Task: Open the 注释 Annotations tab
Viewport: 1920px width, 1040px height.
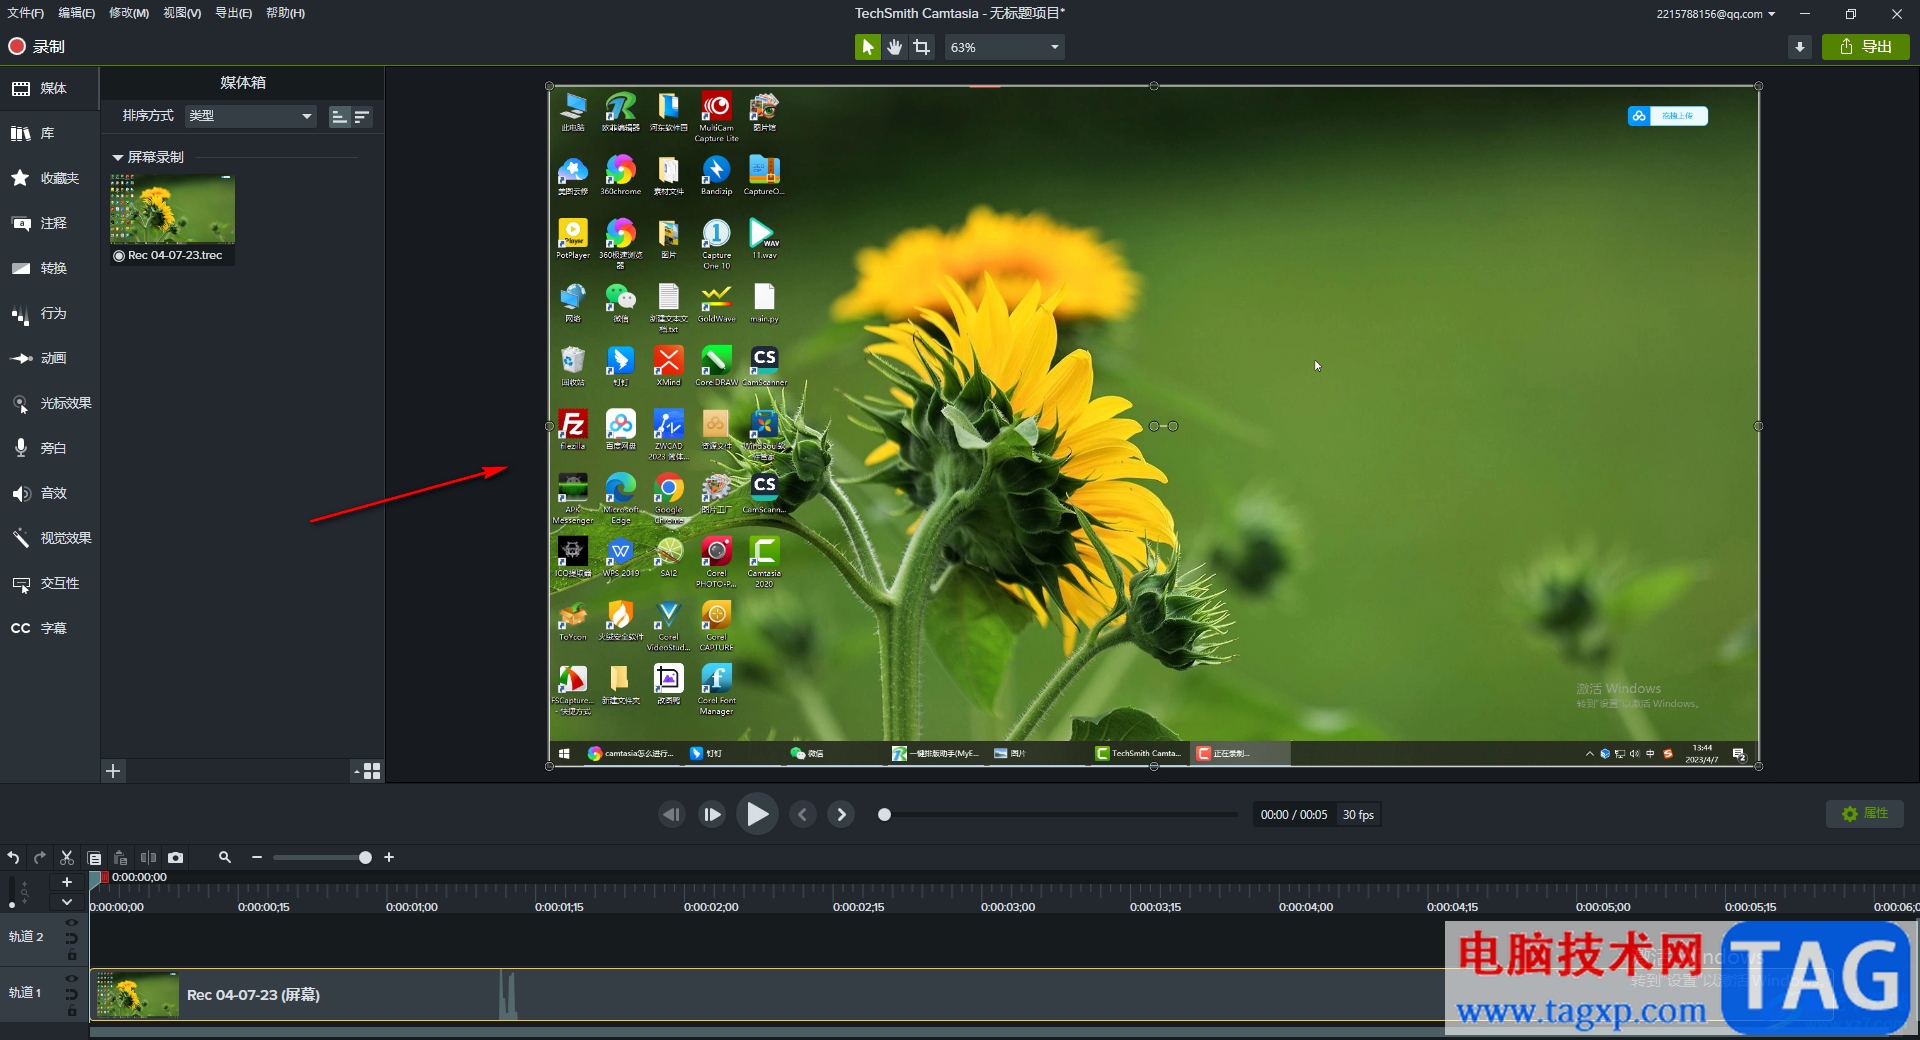Action: [x=49, y=223]
